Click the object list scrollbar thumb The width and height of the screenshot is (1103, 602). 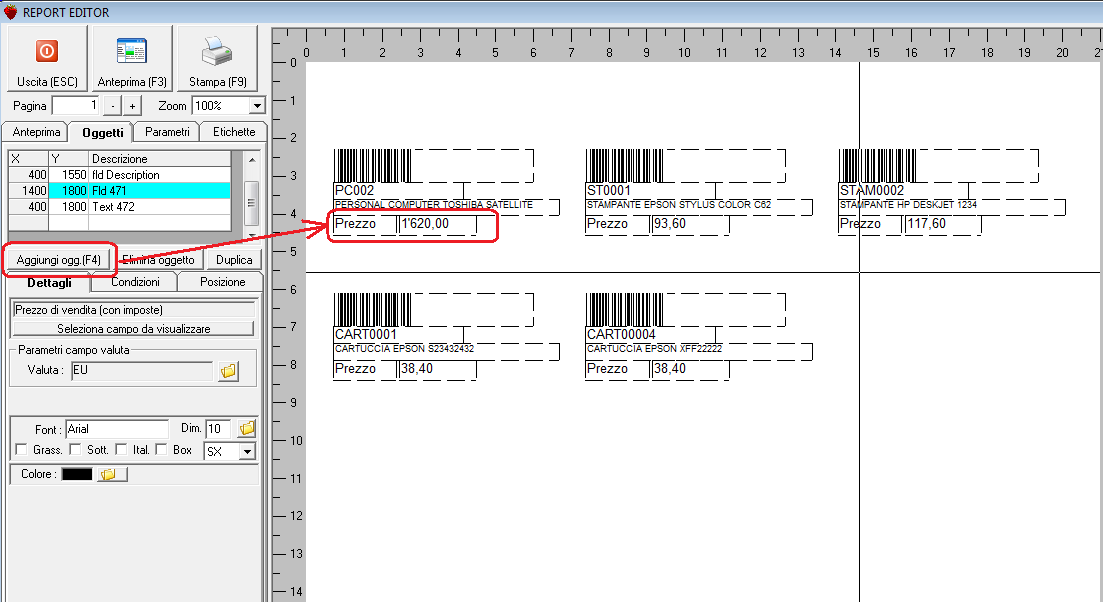(251, 201)
